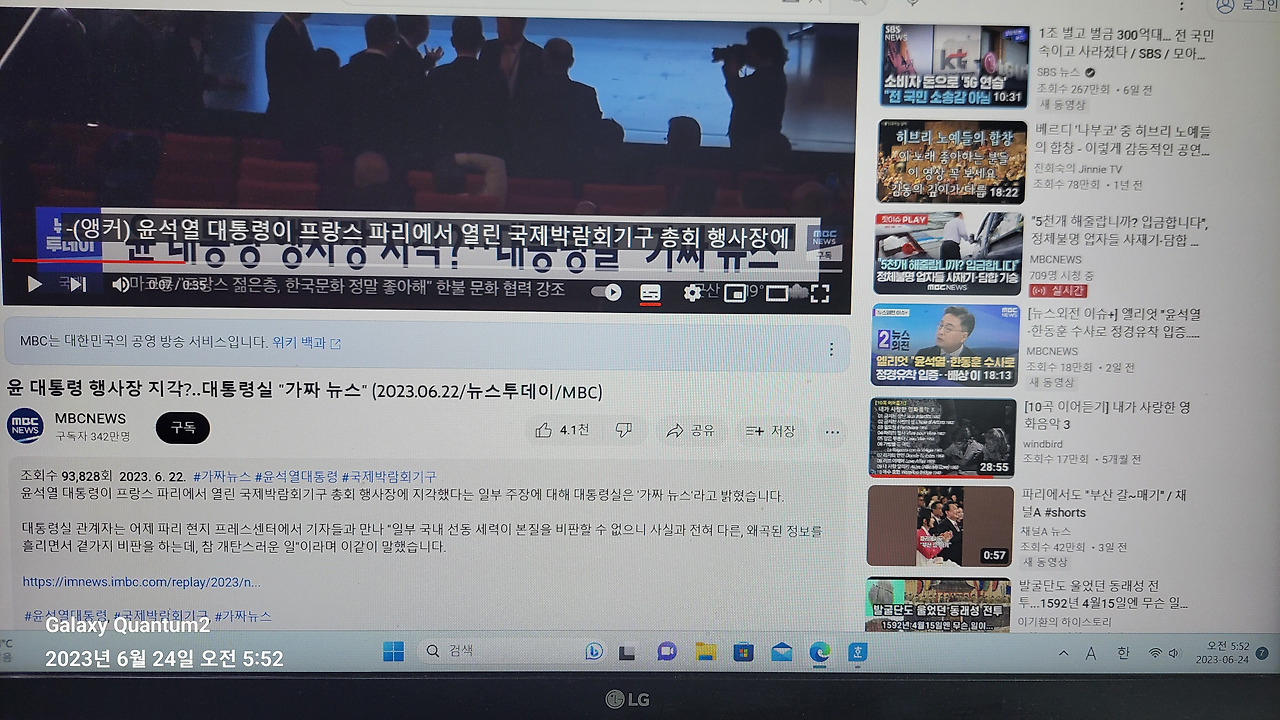
Task: Mute the video volume speaker icon
Action: [120, 285]
